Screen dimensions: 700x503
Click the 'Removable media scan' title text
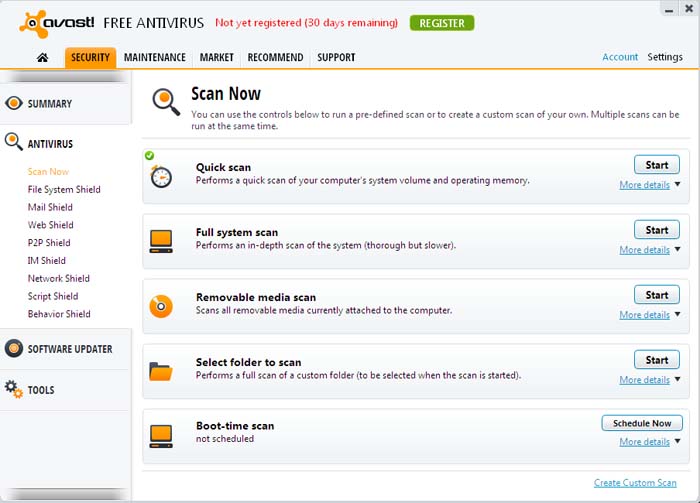click(x=256, y=297)
